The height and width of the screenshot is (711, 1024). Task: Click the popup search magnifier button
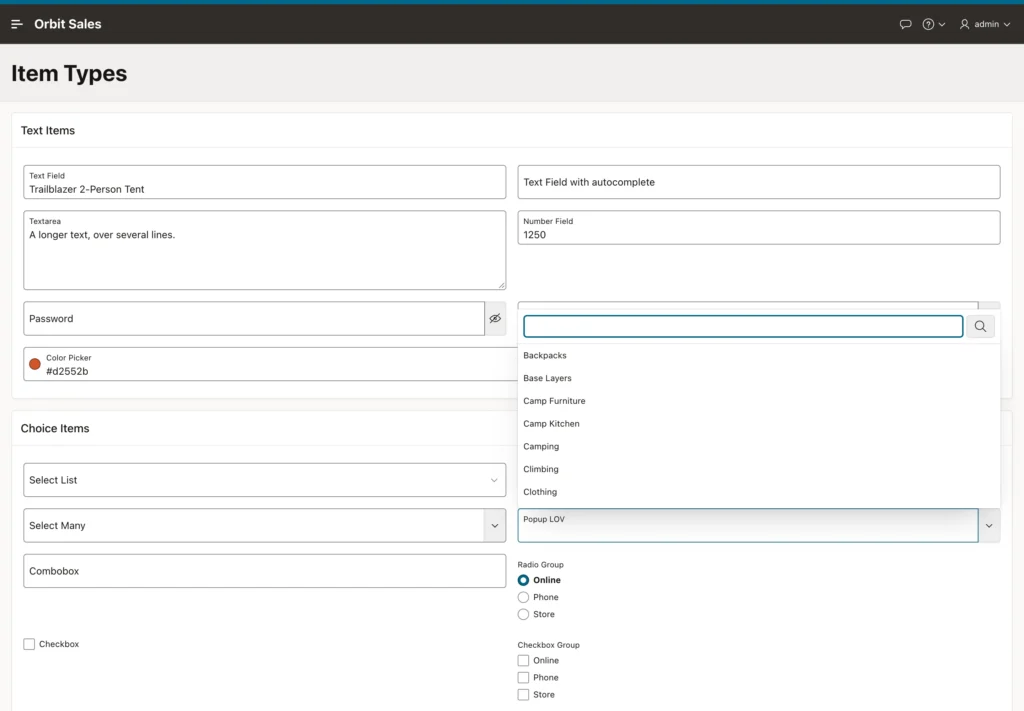click(980, 326)
